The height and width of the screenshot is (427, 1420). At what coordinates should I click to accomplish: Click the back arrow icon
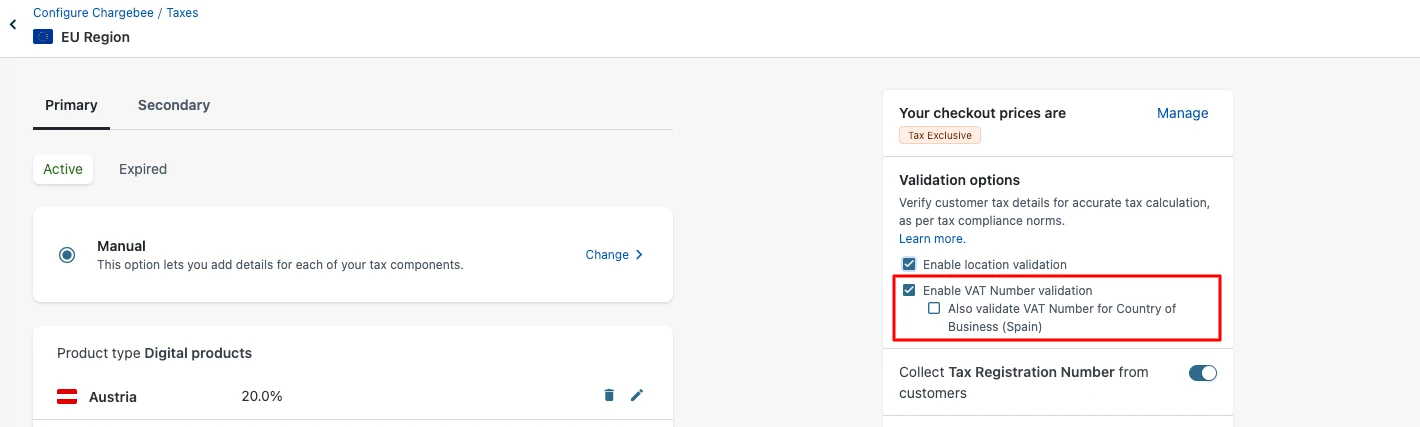13,24
